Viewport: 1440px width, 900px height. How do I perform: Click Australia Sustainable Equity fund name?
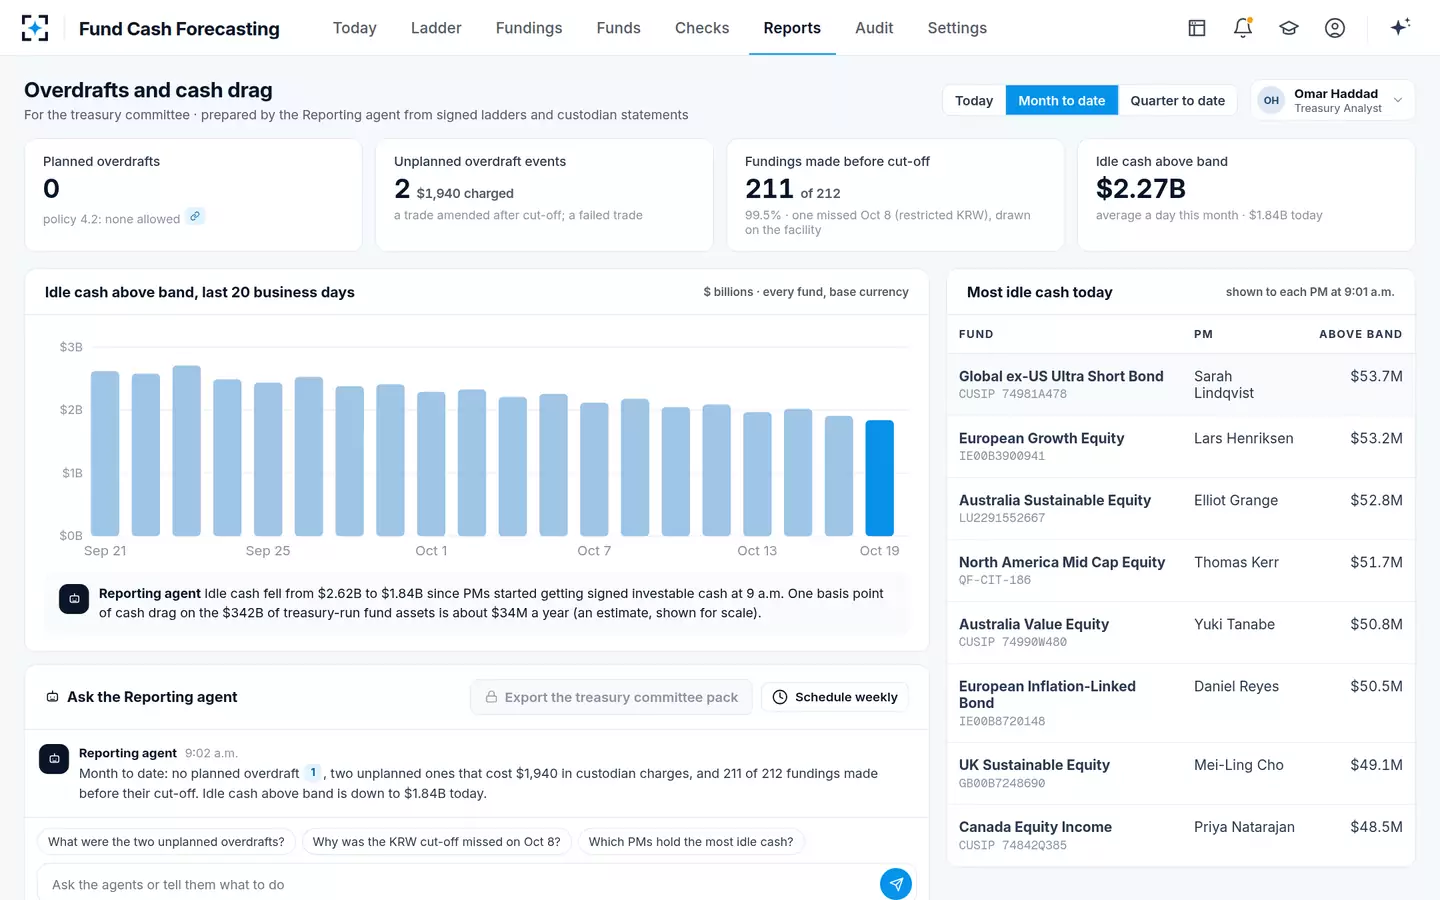click(1055, 500)
